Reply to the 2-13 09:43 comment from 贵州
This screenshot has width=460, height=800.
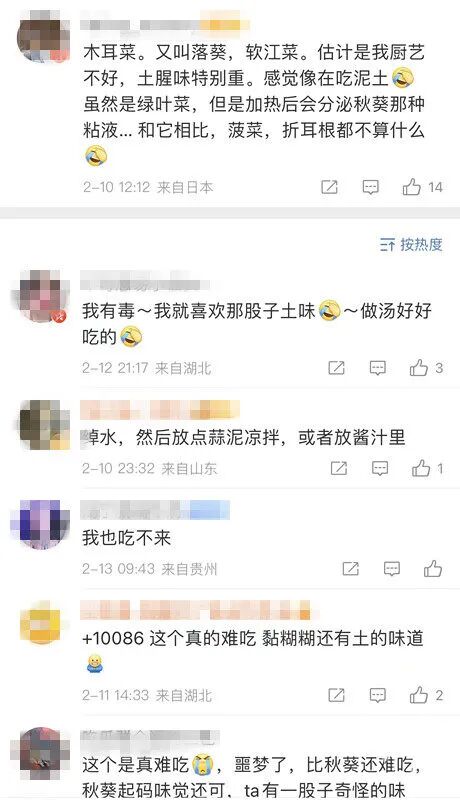[392, 568]
